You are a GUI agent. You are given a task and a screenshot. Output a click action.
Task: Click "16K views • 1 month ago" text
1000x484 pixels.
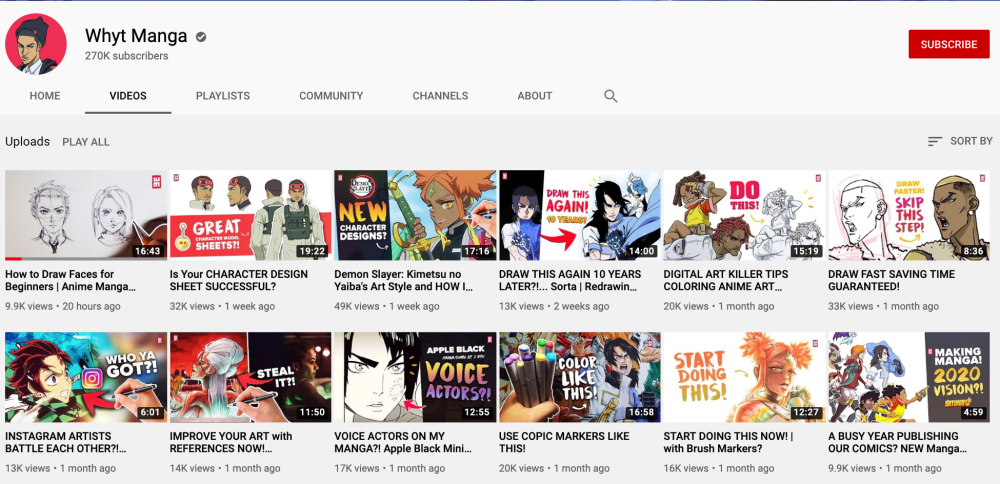[719, 468]
